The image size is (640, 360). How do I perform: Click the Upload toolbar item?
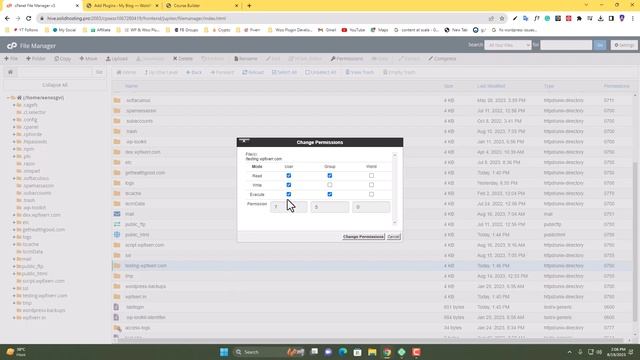tap(117, 59)
